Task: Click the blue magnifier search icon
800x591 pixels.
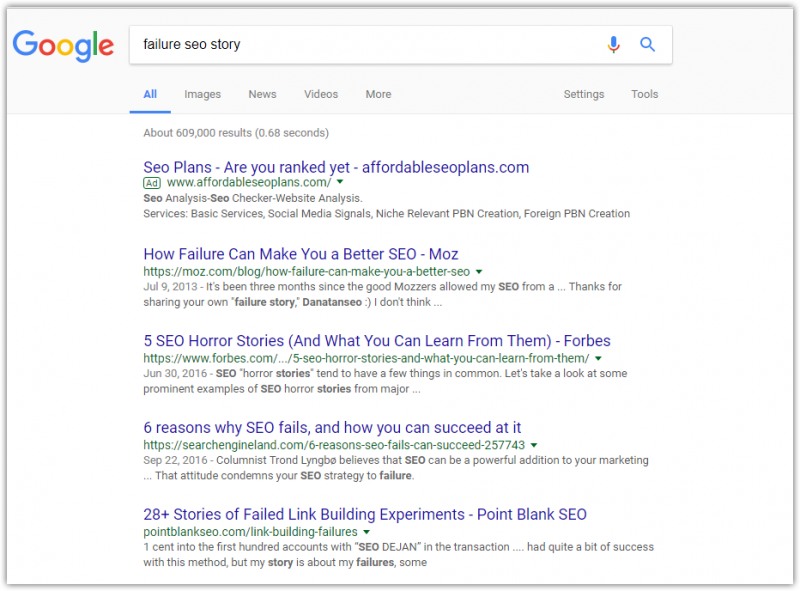Action: (647, 45)
